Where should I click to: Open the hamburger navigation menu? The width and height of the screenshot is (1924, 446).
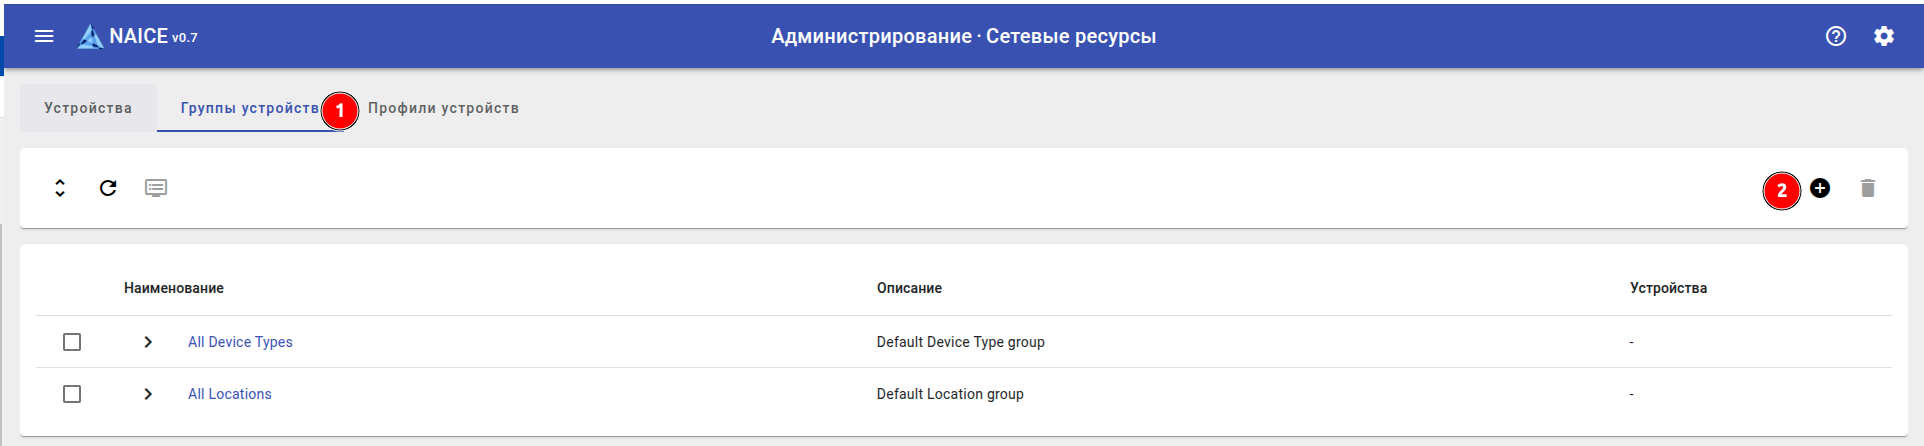[44, 36]
